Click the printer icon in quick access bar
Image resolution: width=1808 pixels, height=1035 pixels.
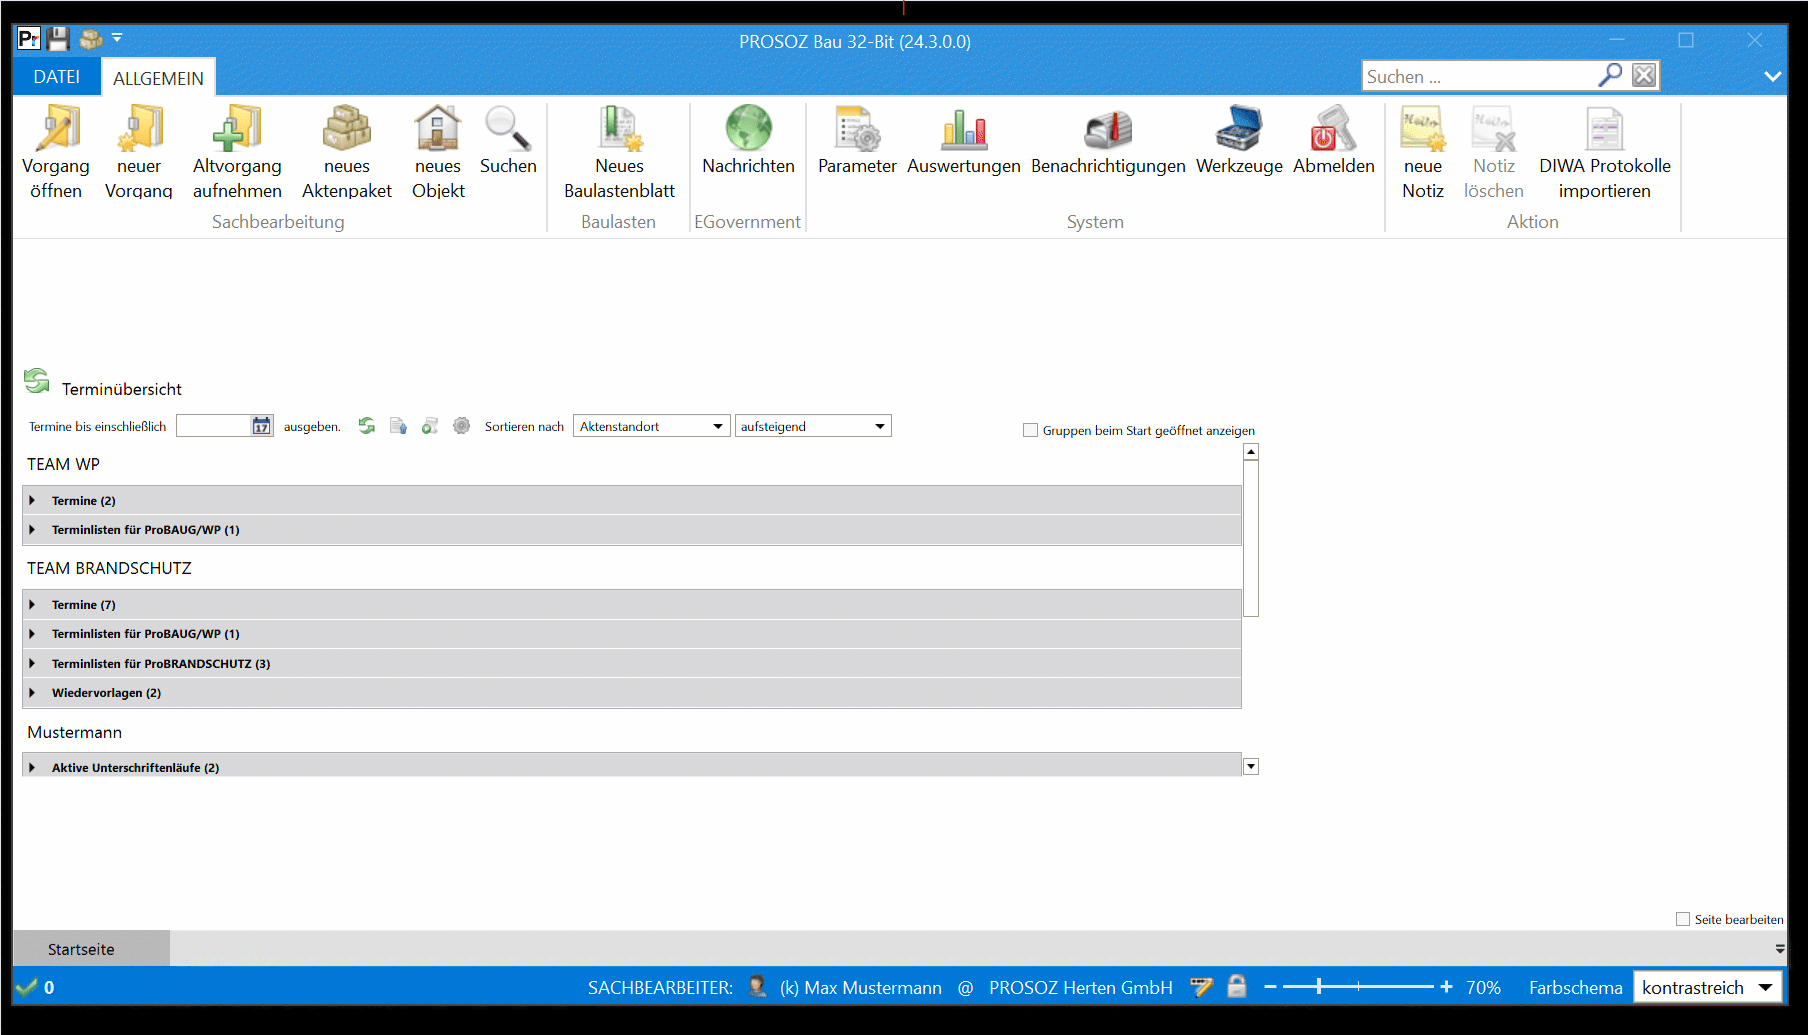(91, 39)
